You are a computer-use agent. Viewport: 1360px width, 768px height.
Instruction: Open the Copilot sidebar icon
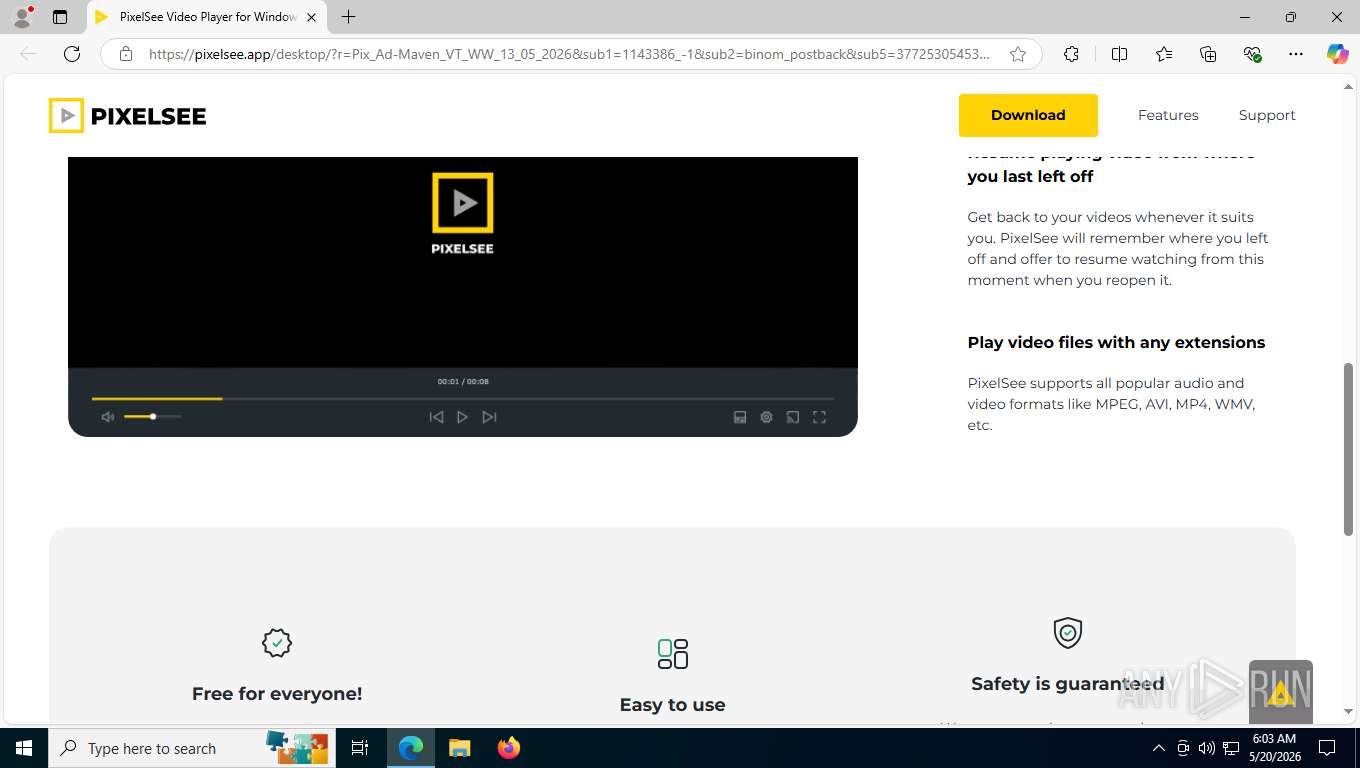[x=1337, y=54]
